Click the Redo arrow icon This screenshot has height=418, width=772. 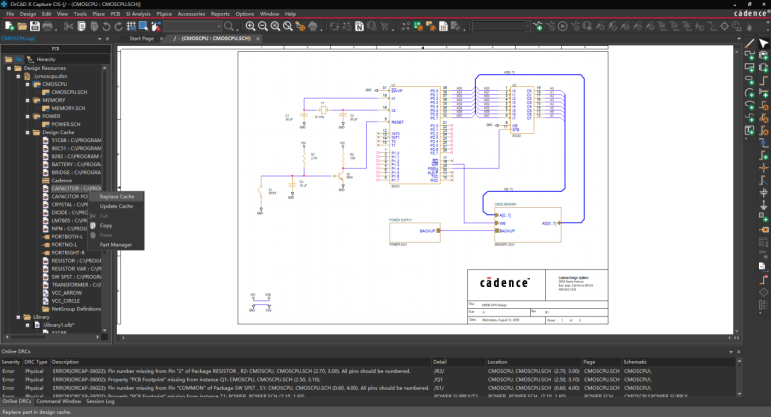(118, 26)
